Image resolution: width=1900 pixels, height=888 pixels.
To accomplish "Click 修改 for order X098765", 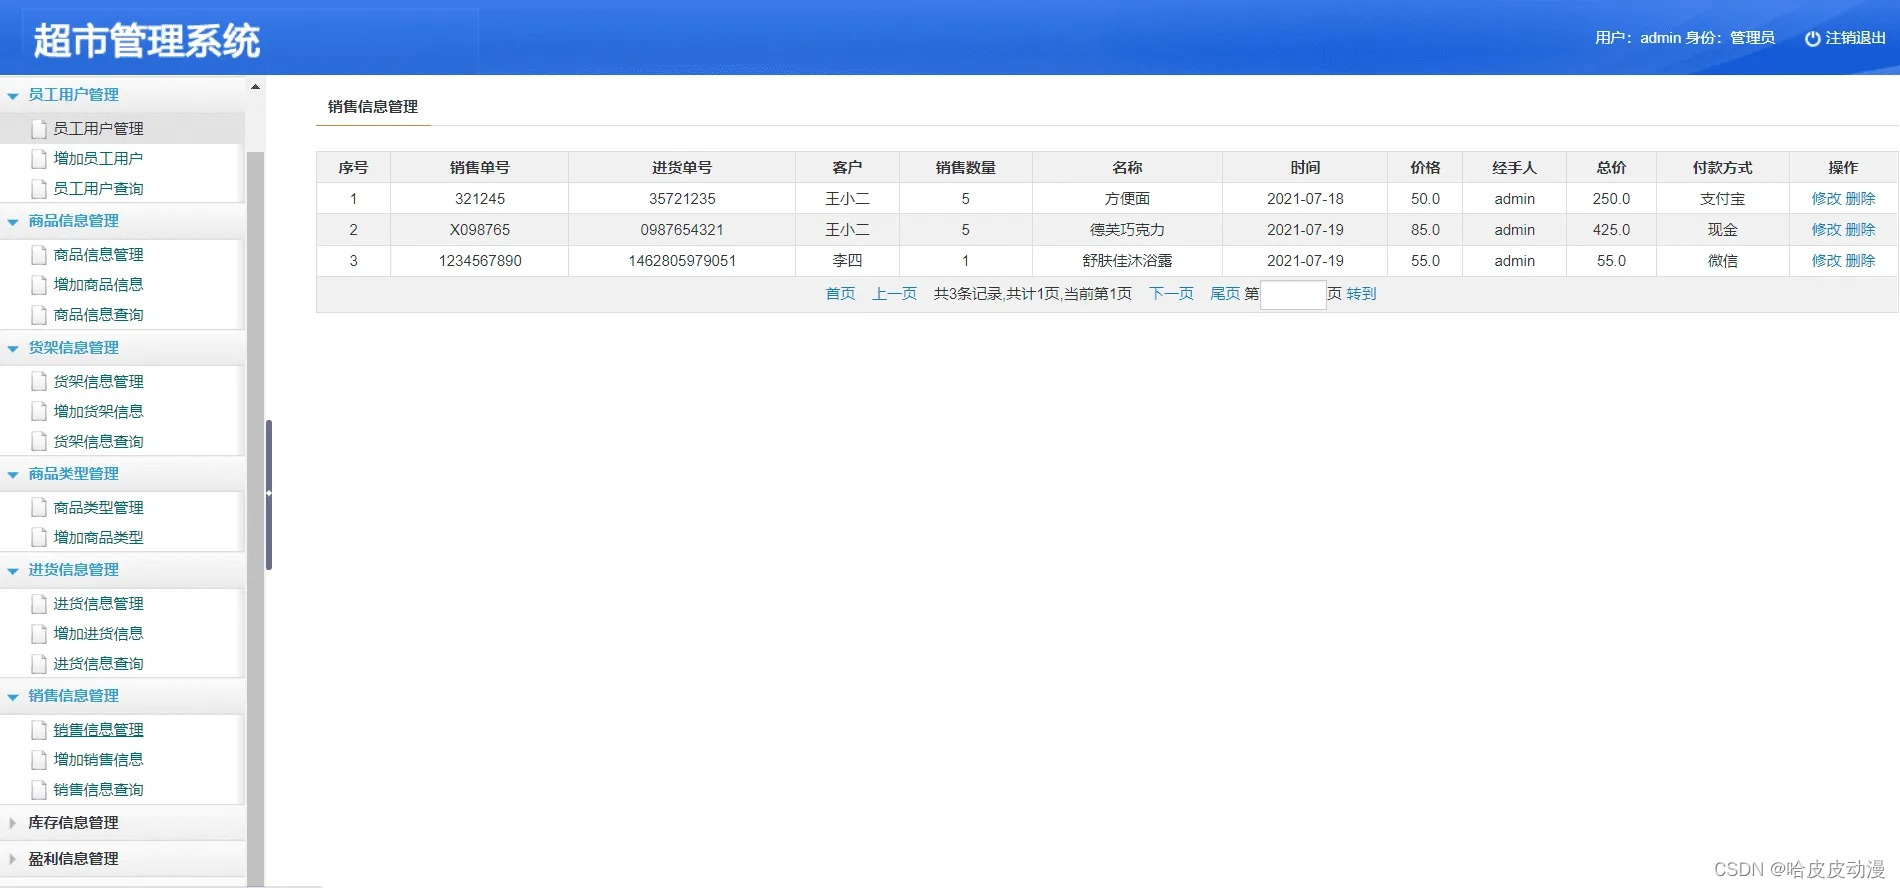I will click(1826, 230).
